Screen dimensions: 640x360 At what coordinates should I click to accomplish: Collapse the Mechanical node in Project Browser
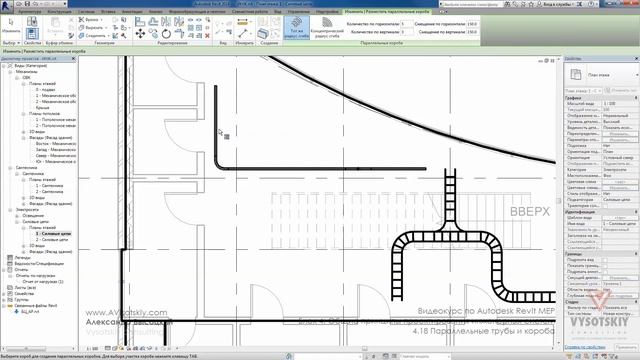point(10,71)
